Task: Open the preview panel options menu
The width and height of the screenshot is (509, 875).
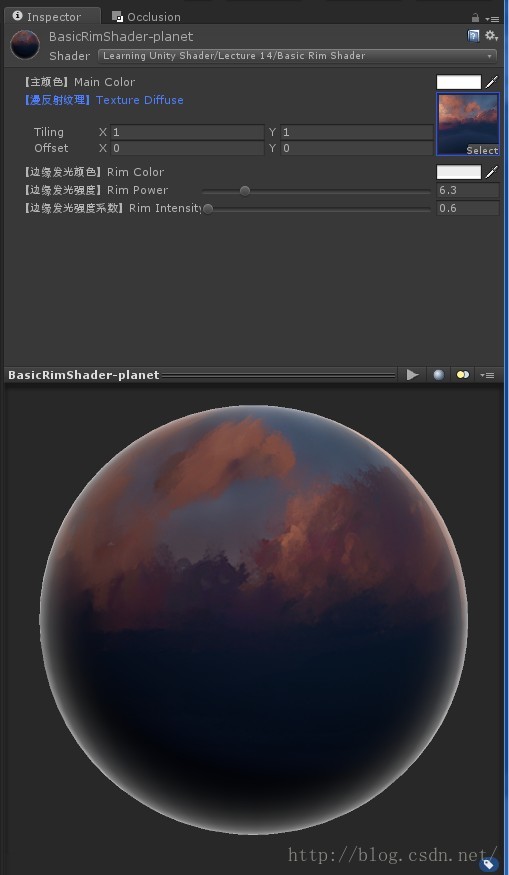Action: 487,376
